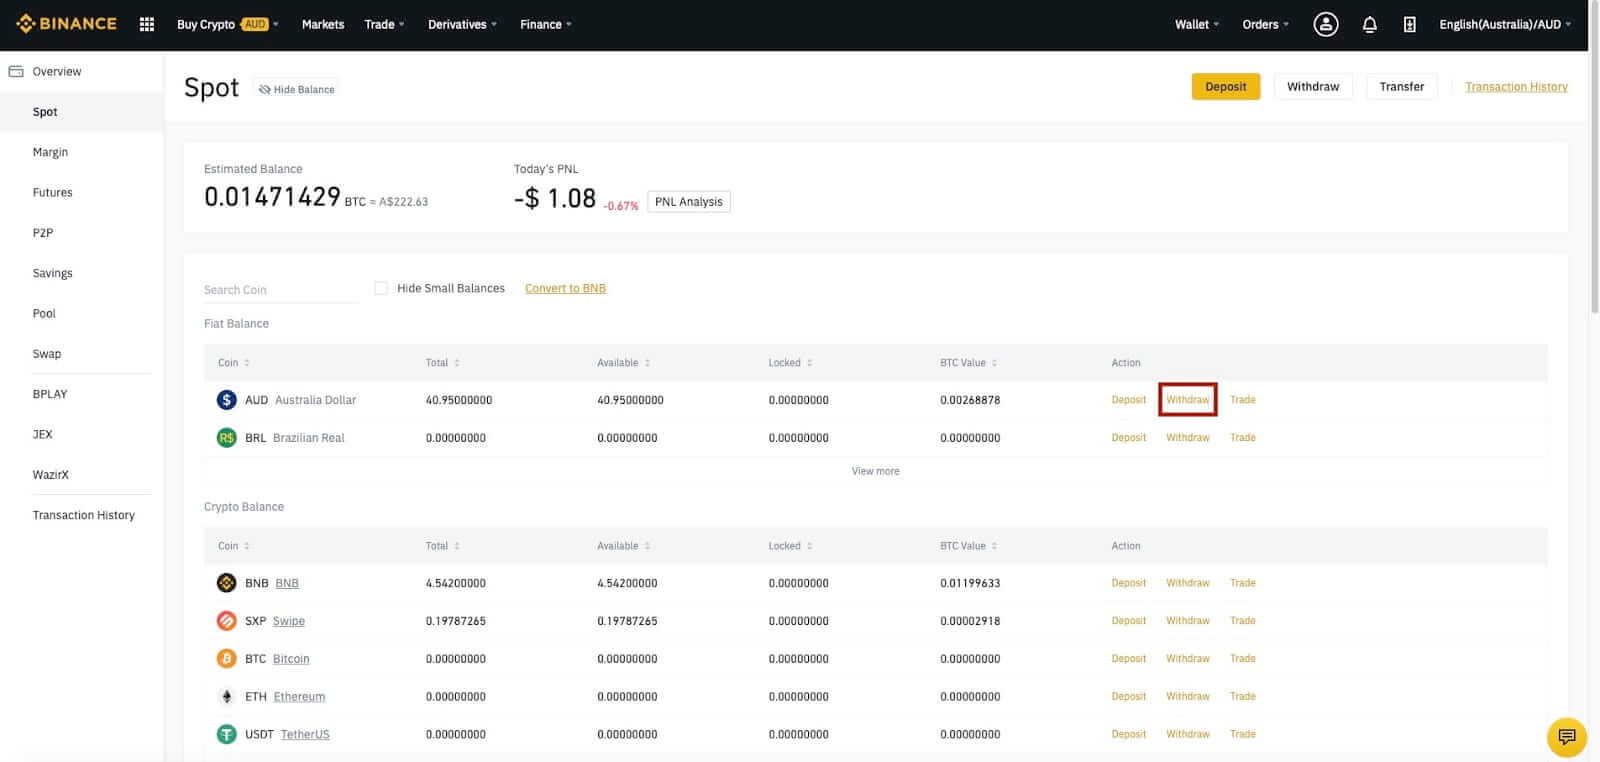Click the BNB coin icon
Screen dimensions: 1600x762
click(227, 583)
